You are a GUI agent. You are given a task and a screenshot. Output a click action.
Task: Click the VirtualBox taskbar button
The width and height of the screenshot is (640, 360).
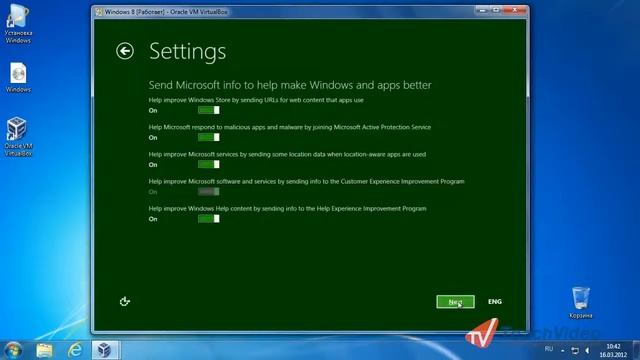click(x=105, y=350)
